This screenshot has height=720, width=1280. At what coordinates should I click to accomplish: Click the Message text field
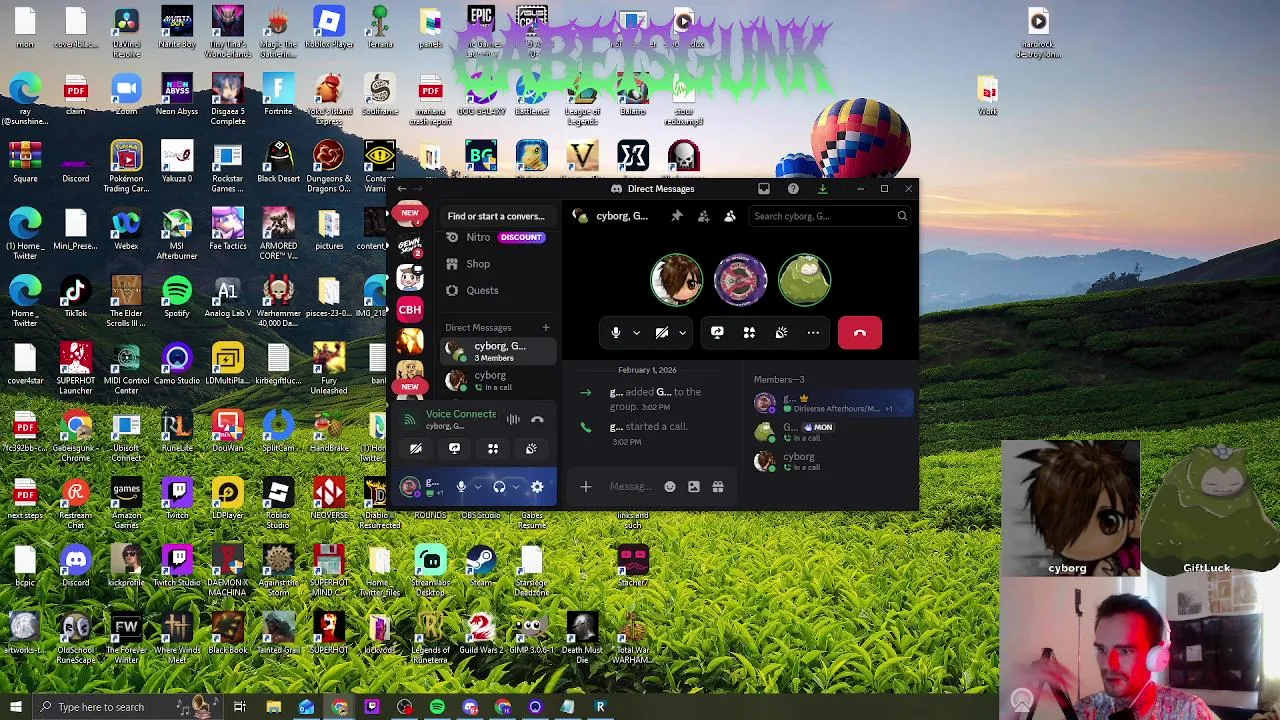click(x=630, y=487)
